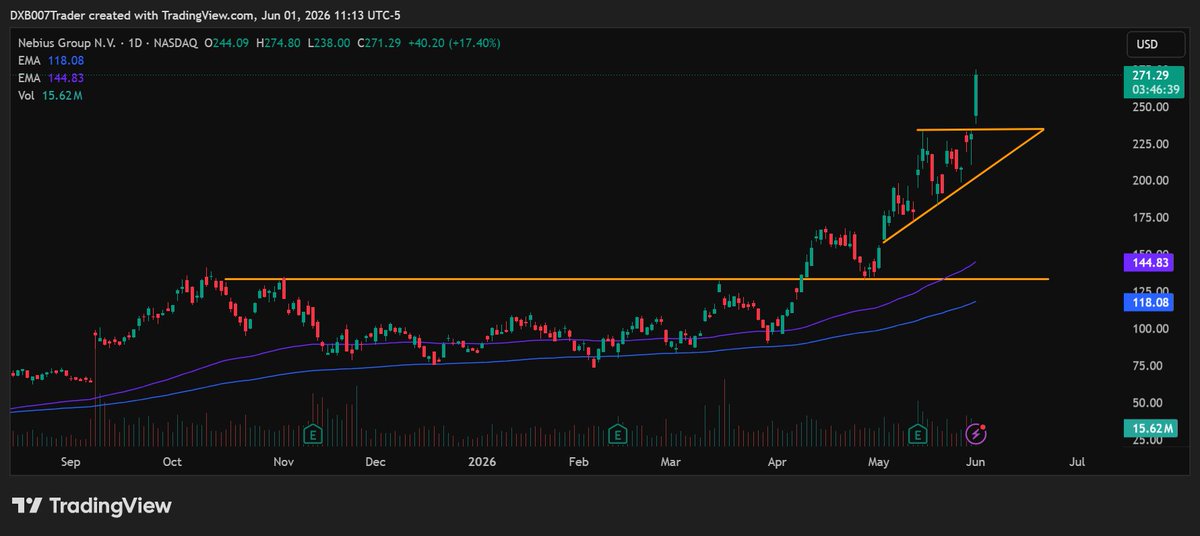Viewport: 1200px width, 536px height.
Task: Click the Apr label on time axis
Action: [777, 463]
